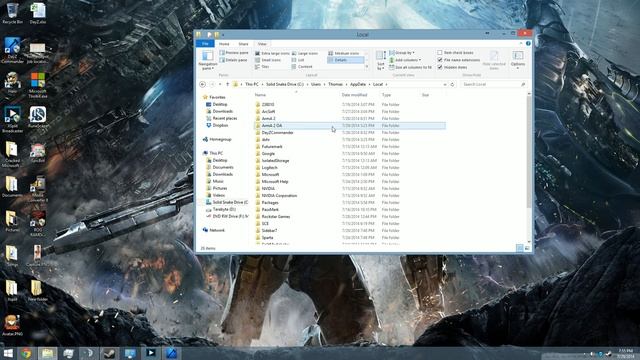Select Recent places in Favorites sidebar
This screenshot has width=640, height=360.
[222, 118]
